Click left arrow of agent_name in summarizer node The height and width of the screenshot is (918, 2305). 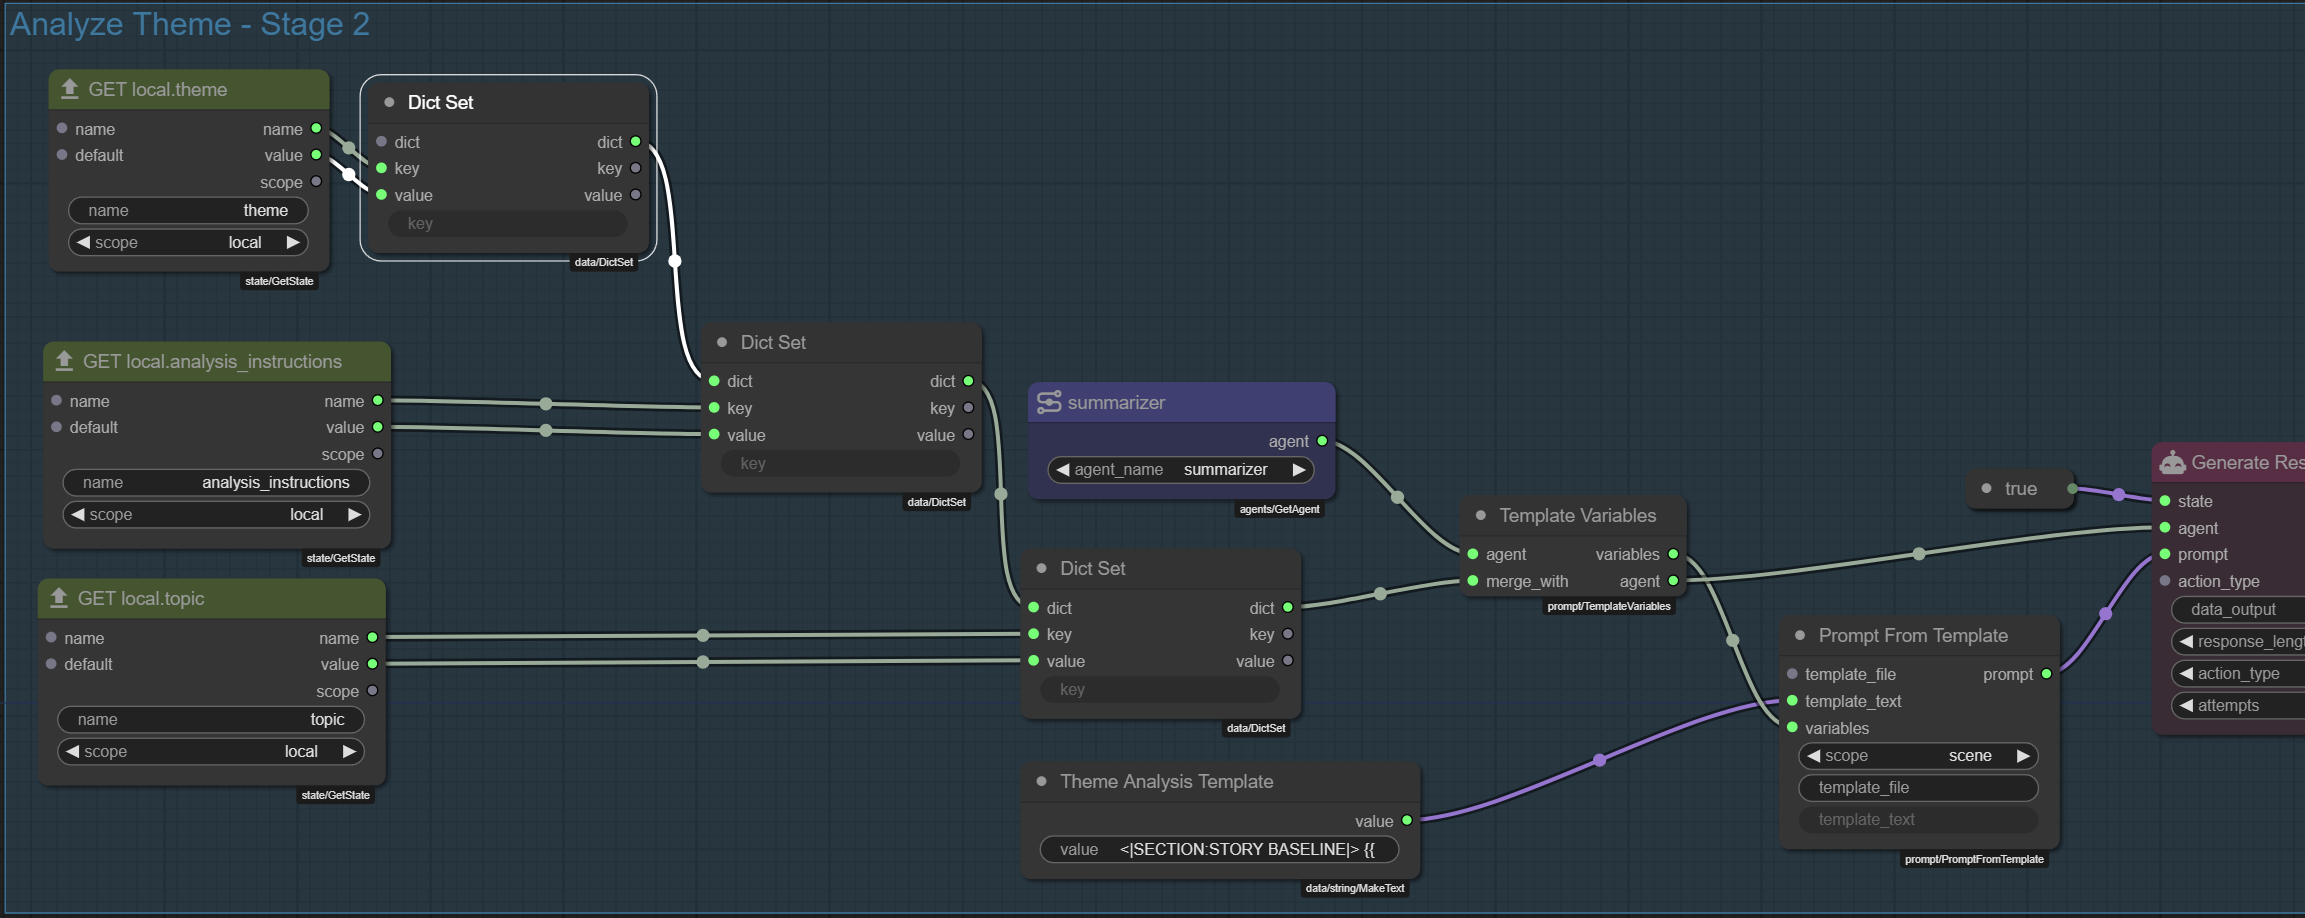[1063, 469]
